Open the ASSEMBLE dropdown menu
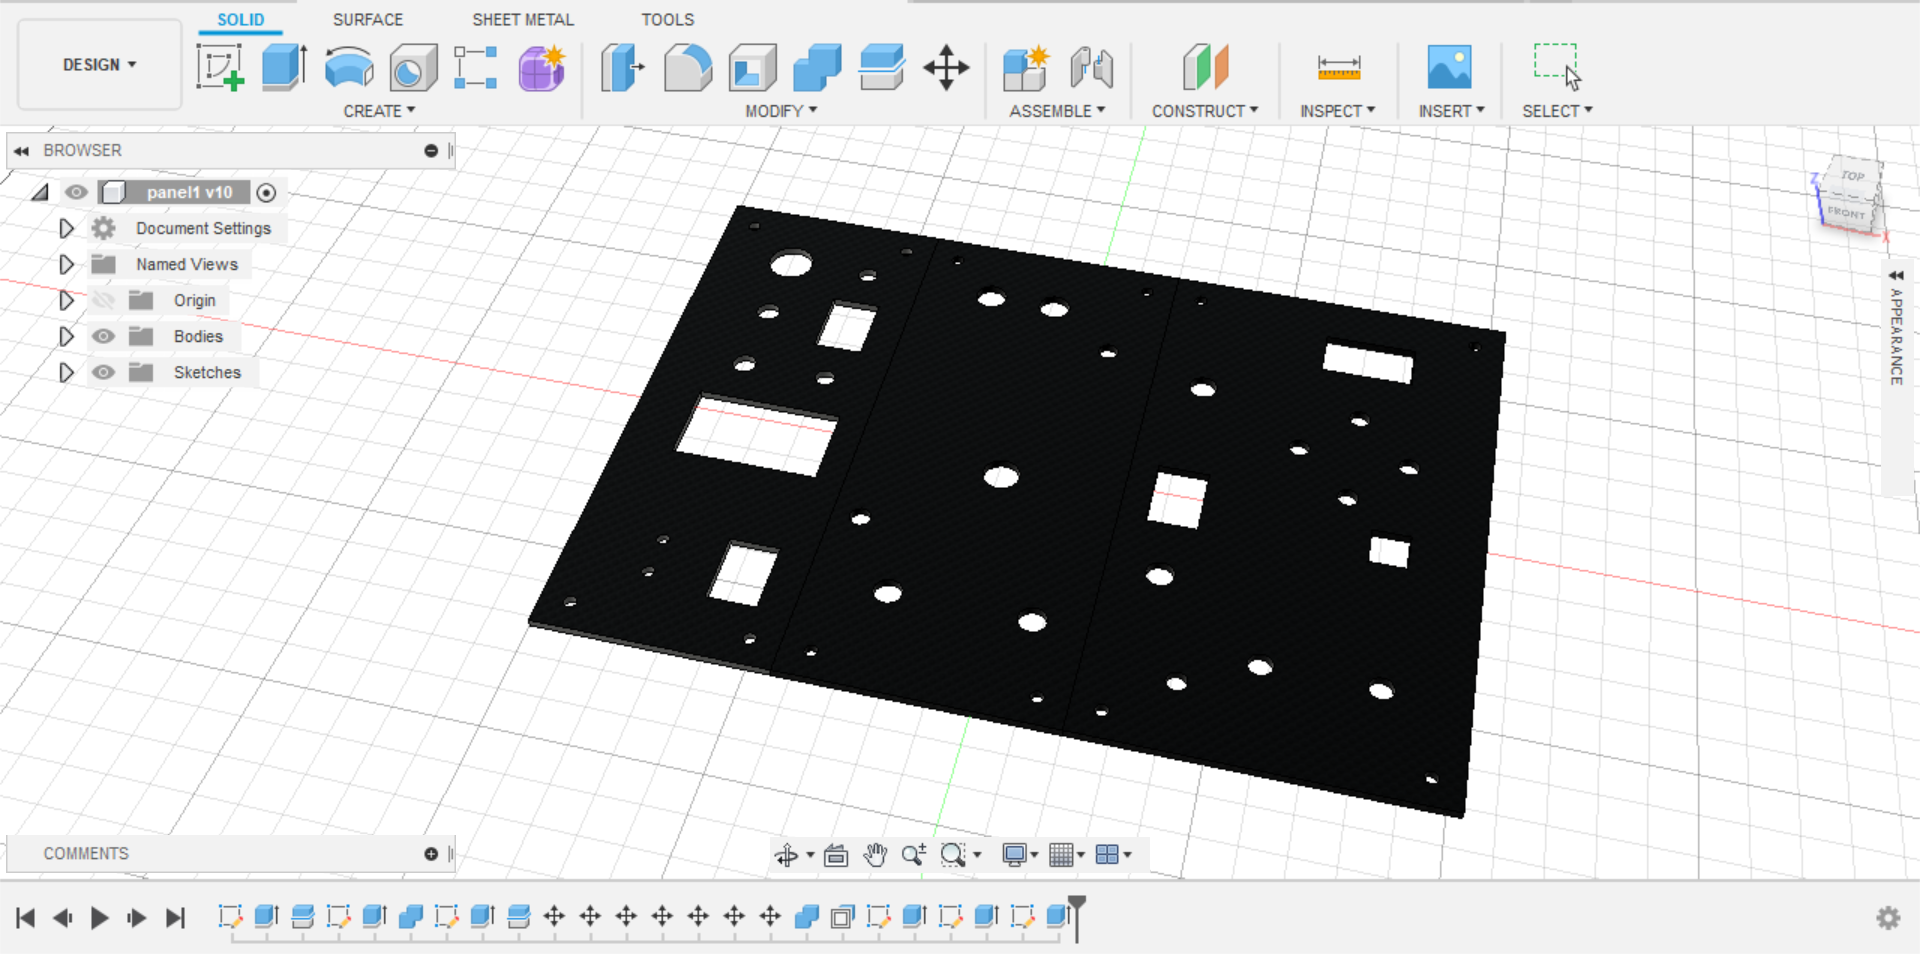This screenshot has height=954, width=1920. [1057, 111]
